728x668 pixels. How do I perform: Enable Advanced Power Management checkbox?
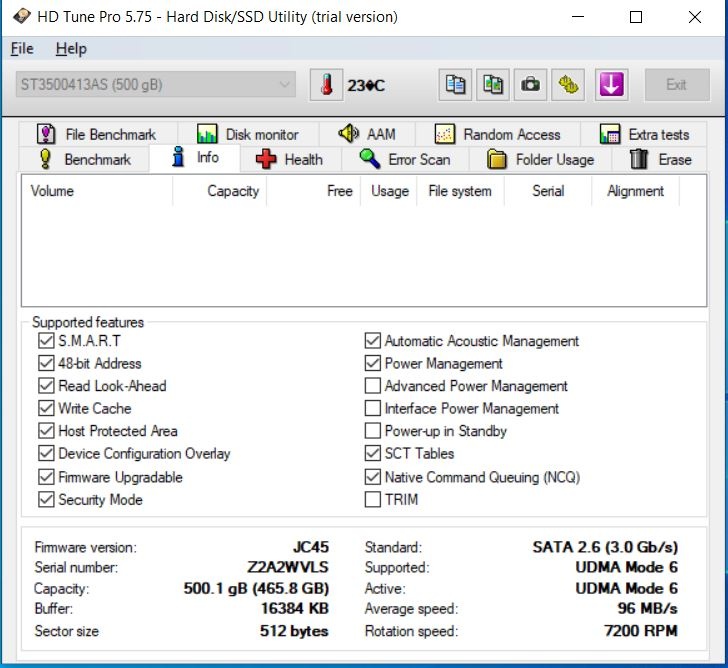(372, 386)
